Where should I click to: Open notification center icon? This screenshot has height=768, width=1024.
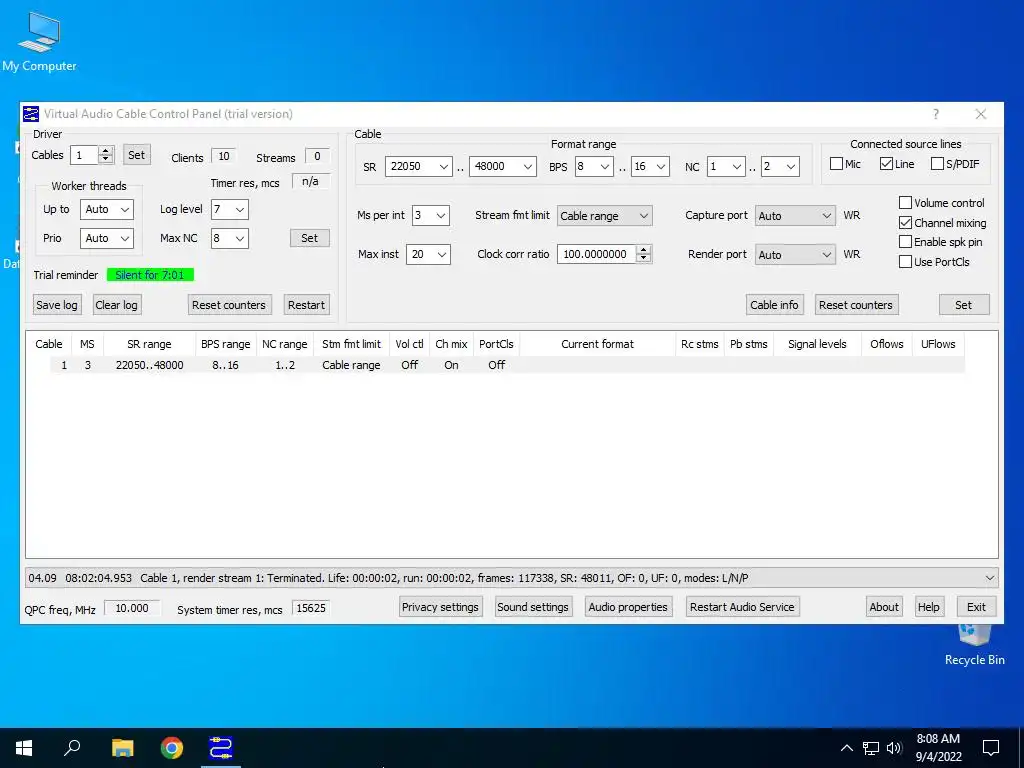(x=991, y=748)
